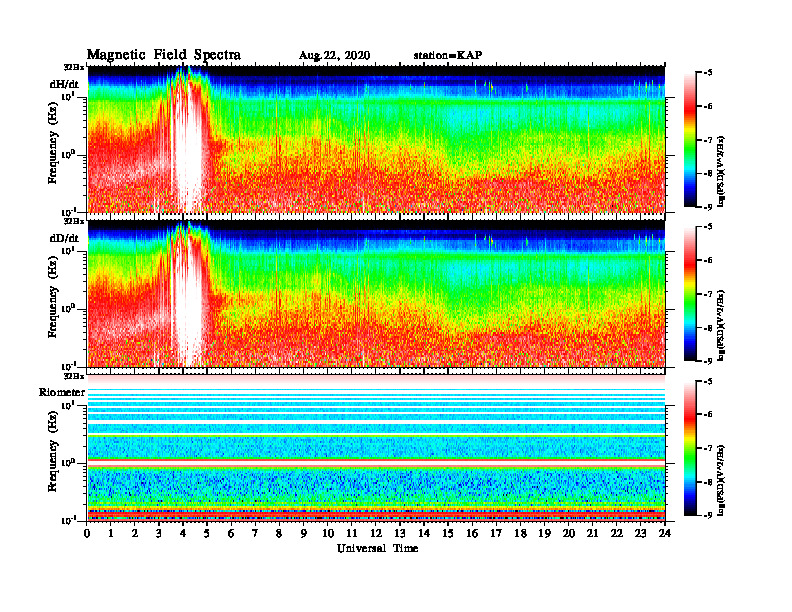
Task: Click the "-6" tick on Riometer color bar
Action: [708, 415]
